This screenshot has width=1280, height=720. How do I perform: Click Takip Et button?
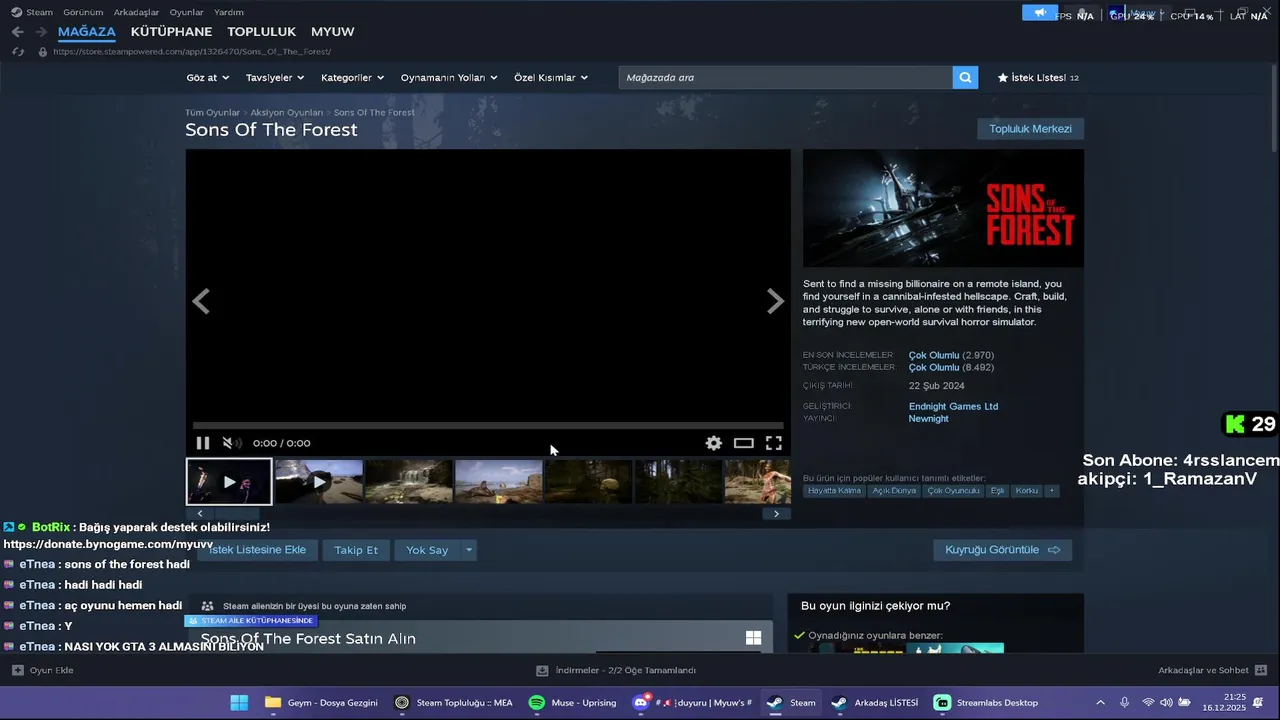[356, 550]
